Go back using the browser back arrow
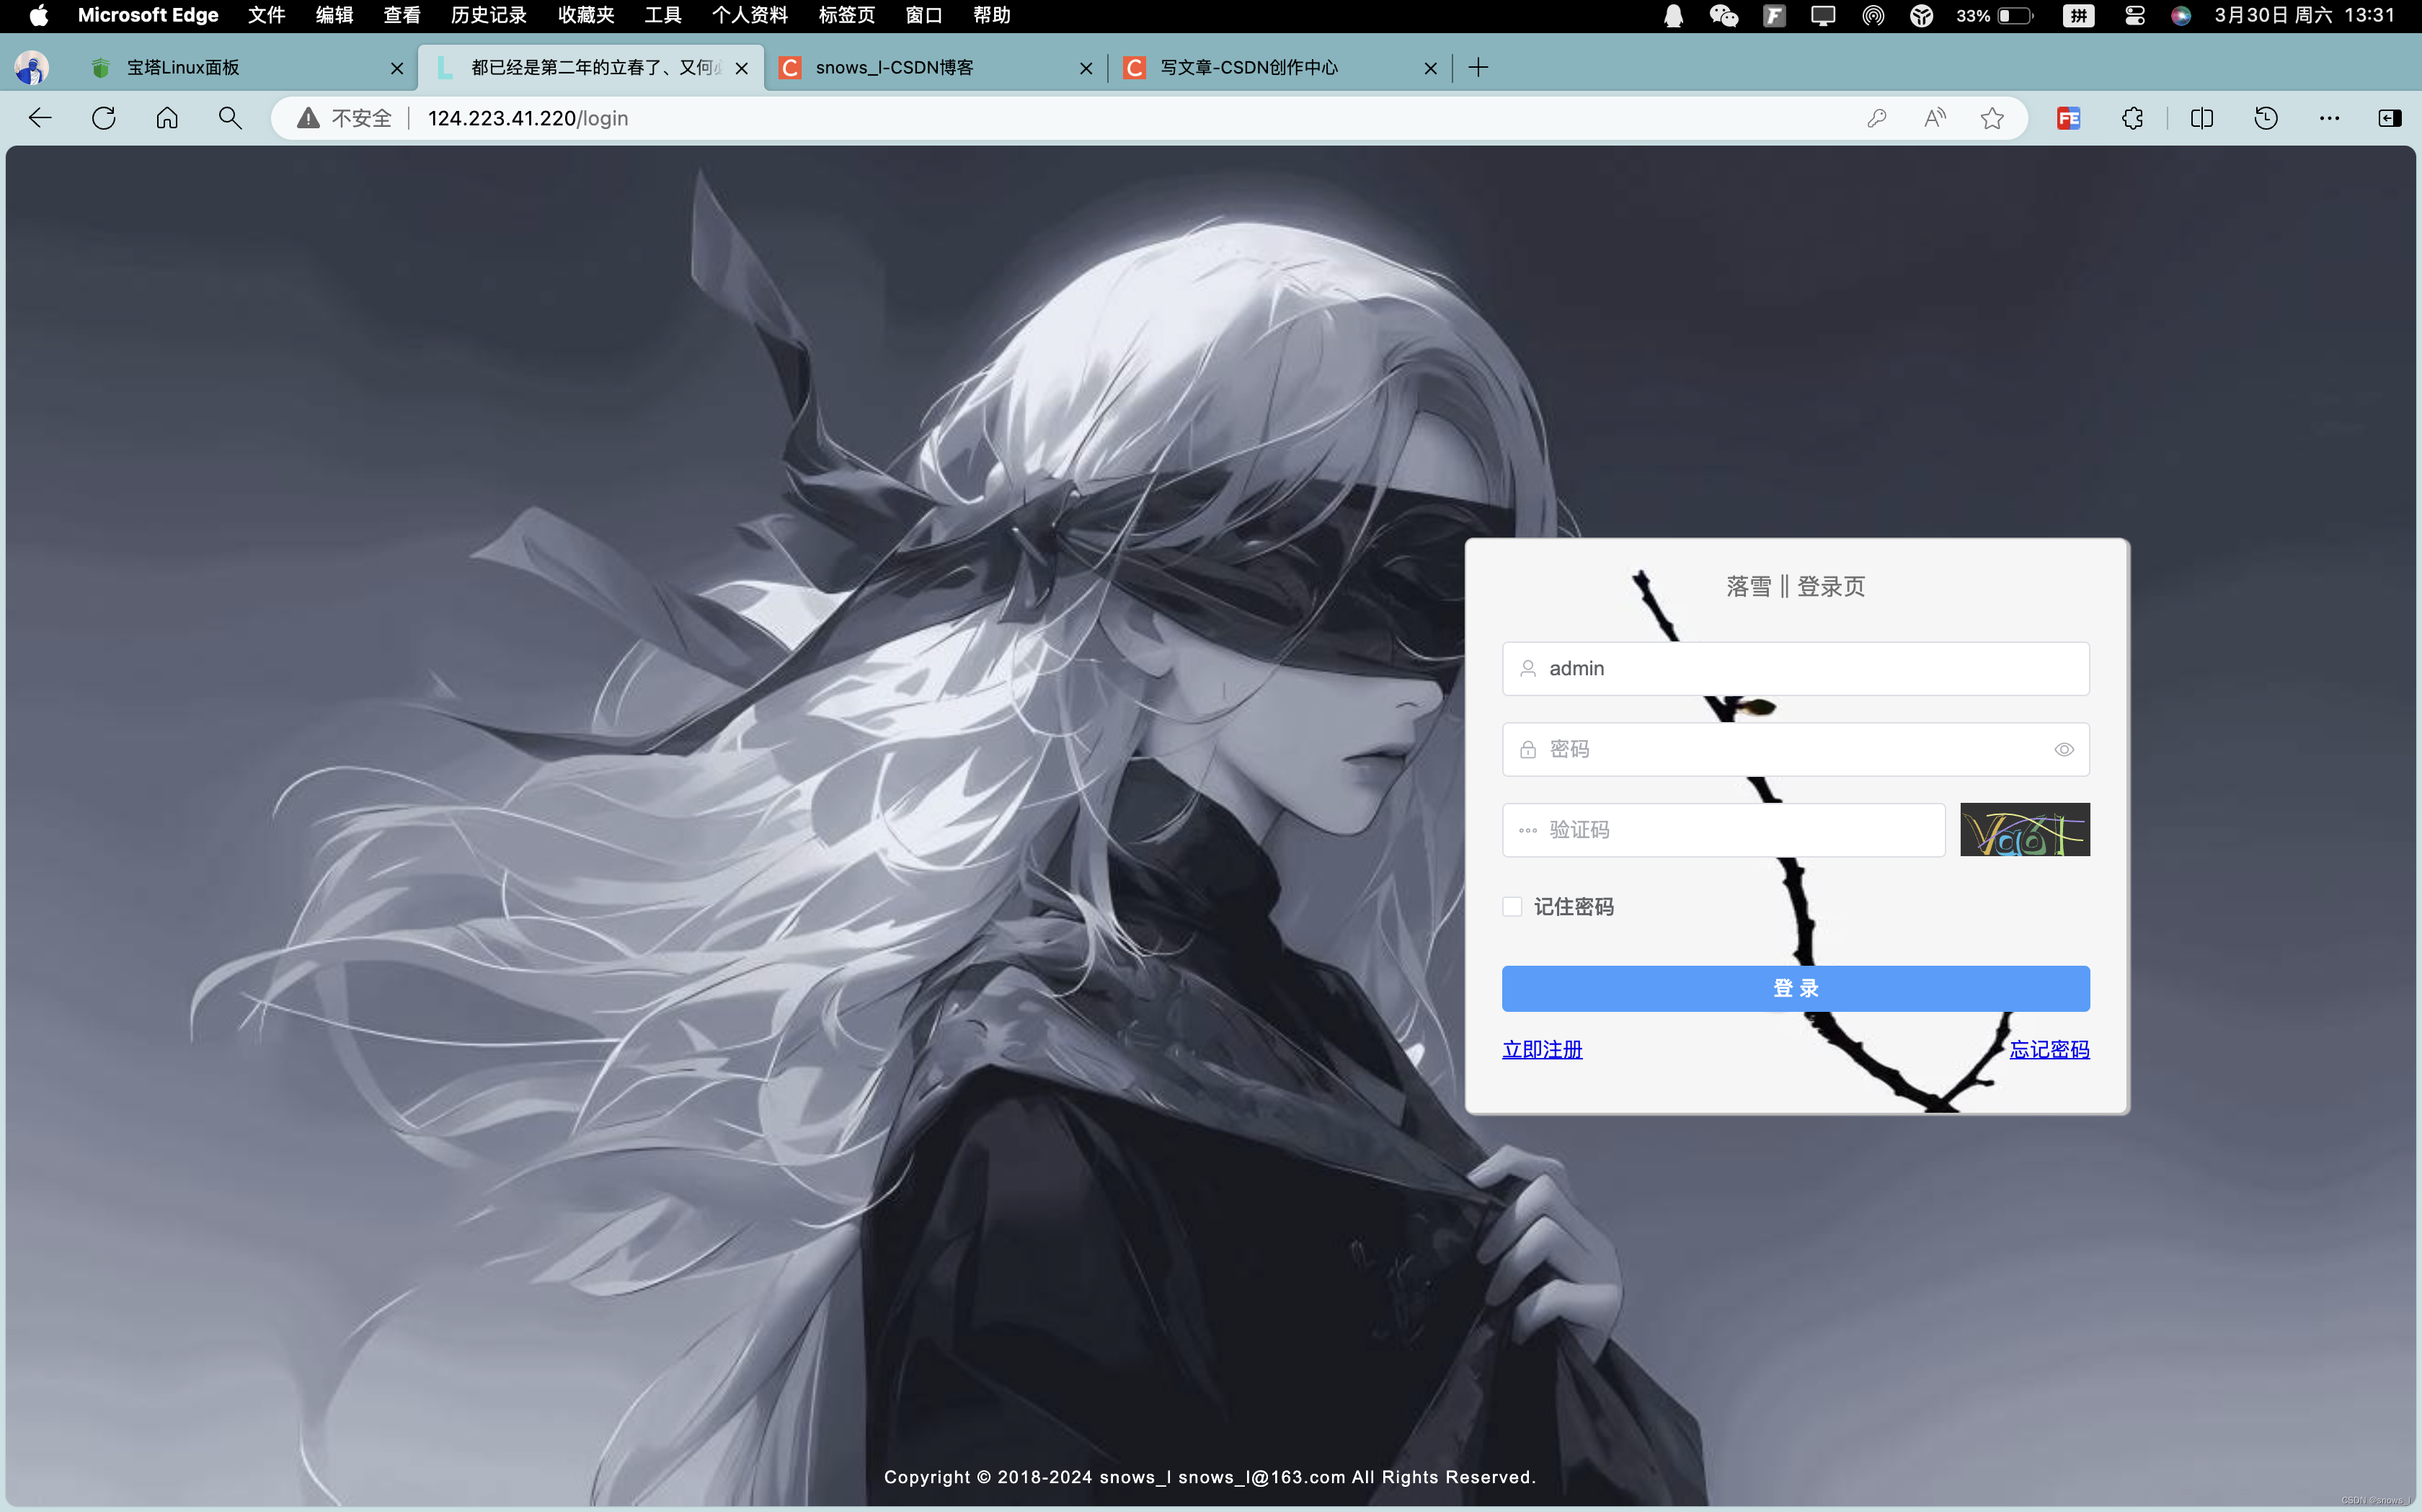Viewport: 2422px width, 1512px height. [x=40, y=118]
